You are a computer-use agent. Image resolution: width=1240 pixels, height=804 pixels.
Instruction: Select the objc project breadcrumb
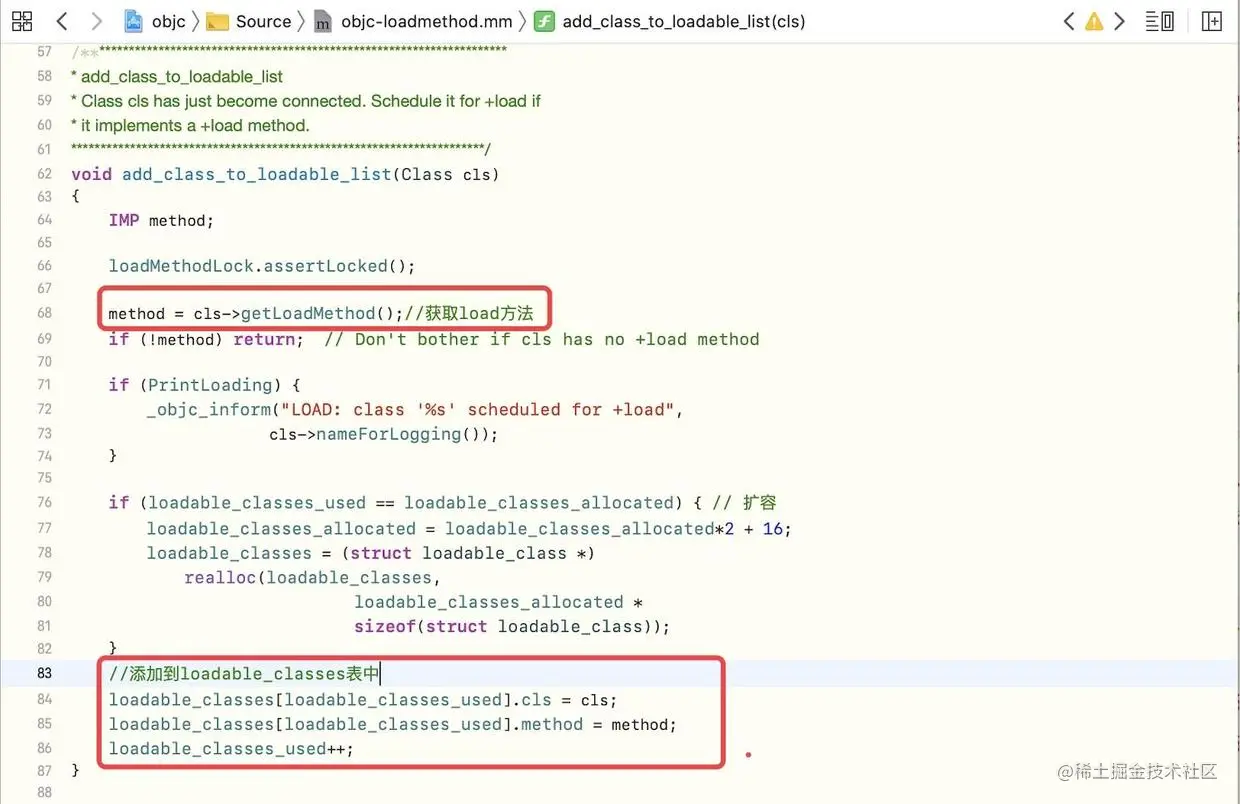(169, 21)
